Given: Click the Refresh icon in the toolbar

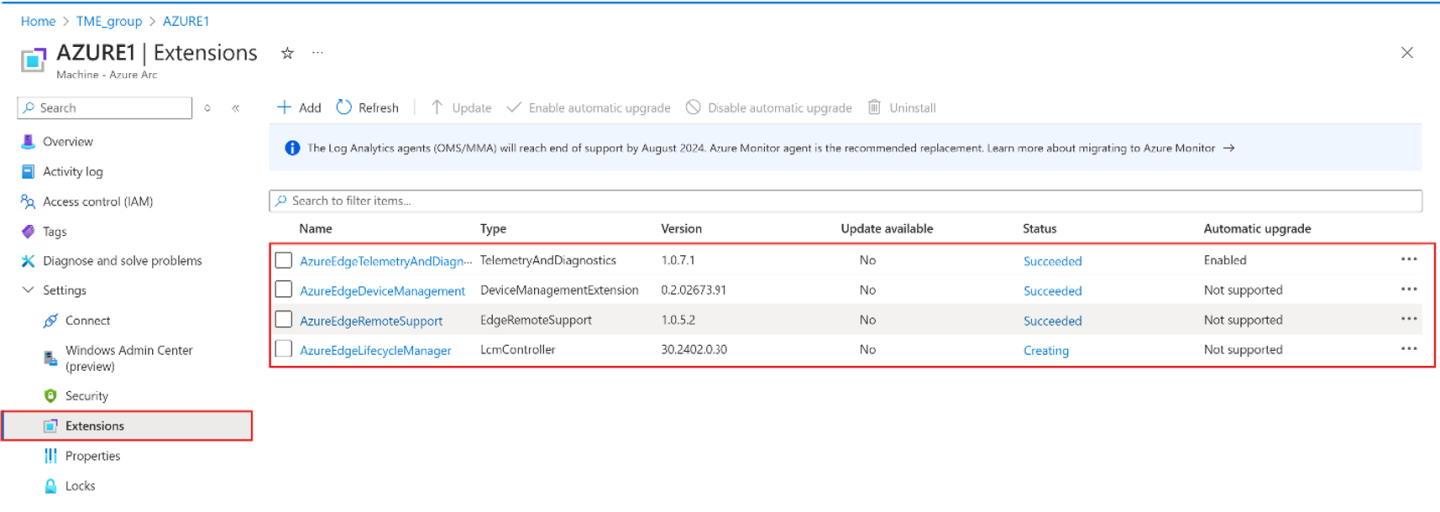Looking at the screenshot, I should (344, 108).
